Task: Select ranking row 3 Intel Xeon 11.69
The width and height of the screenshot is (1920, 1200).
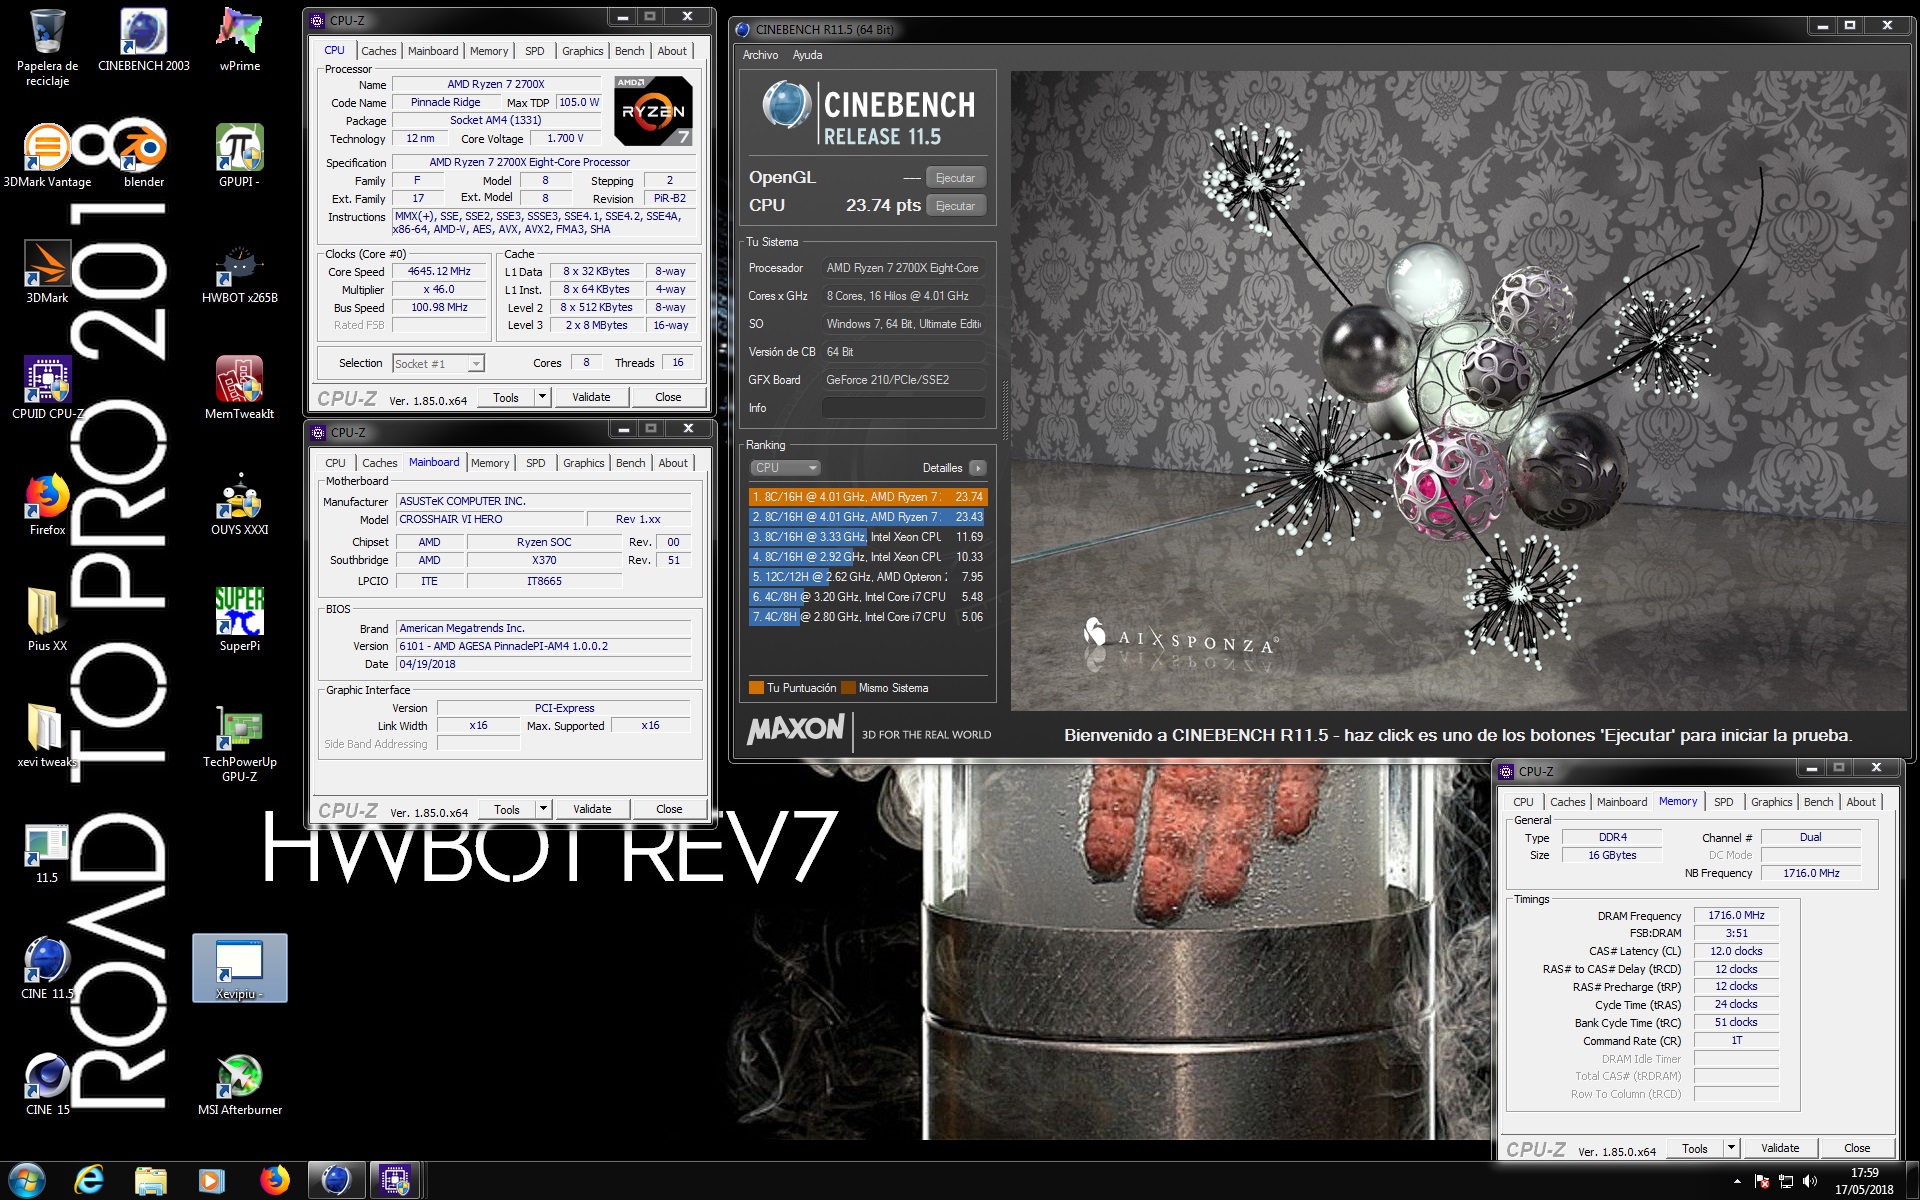Action: tap(868, 537)
